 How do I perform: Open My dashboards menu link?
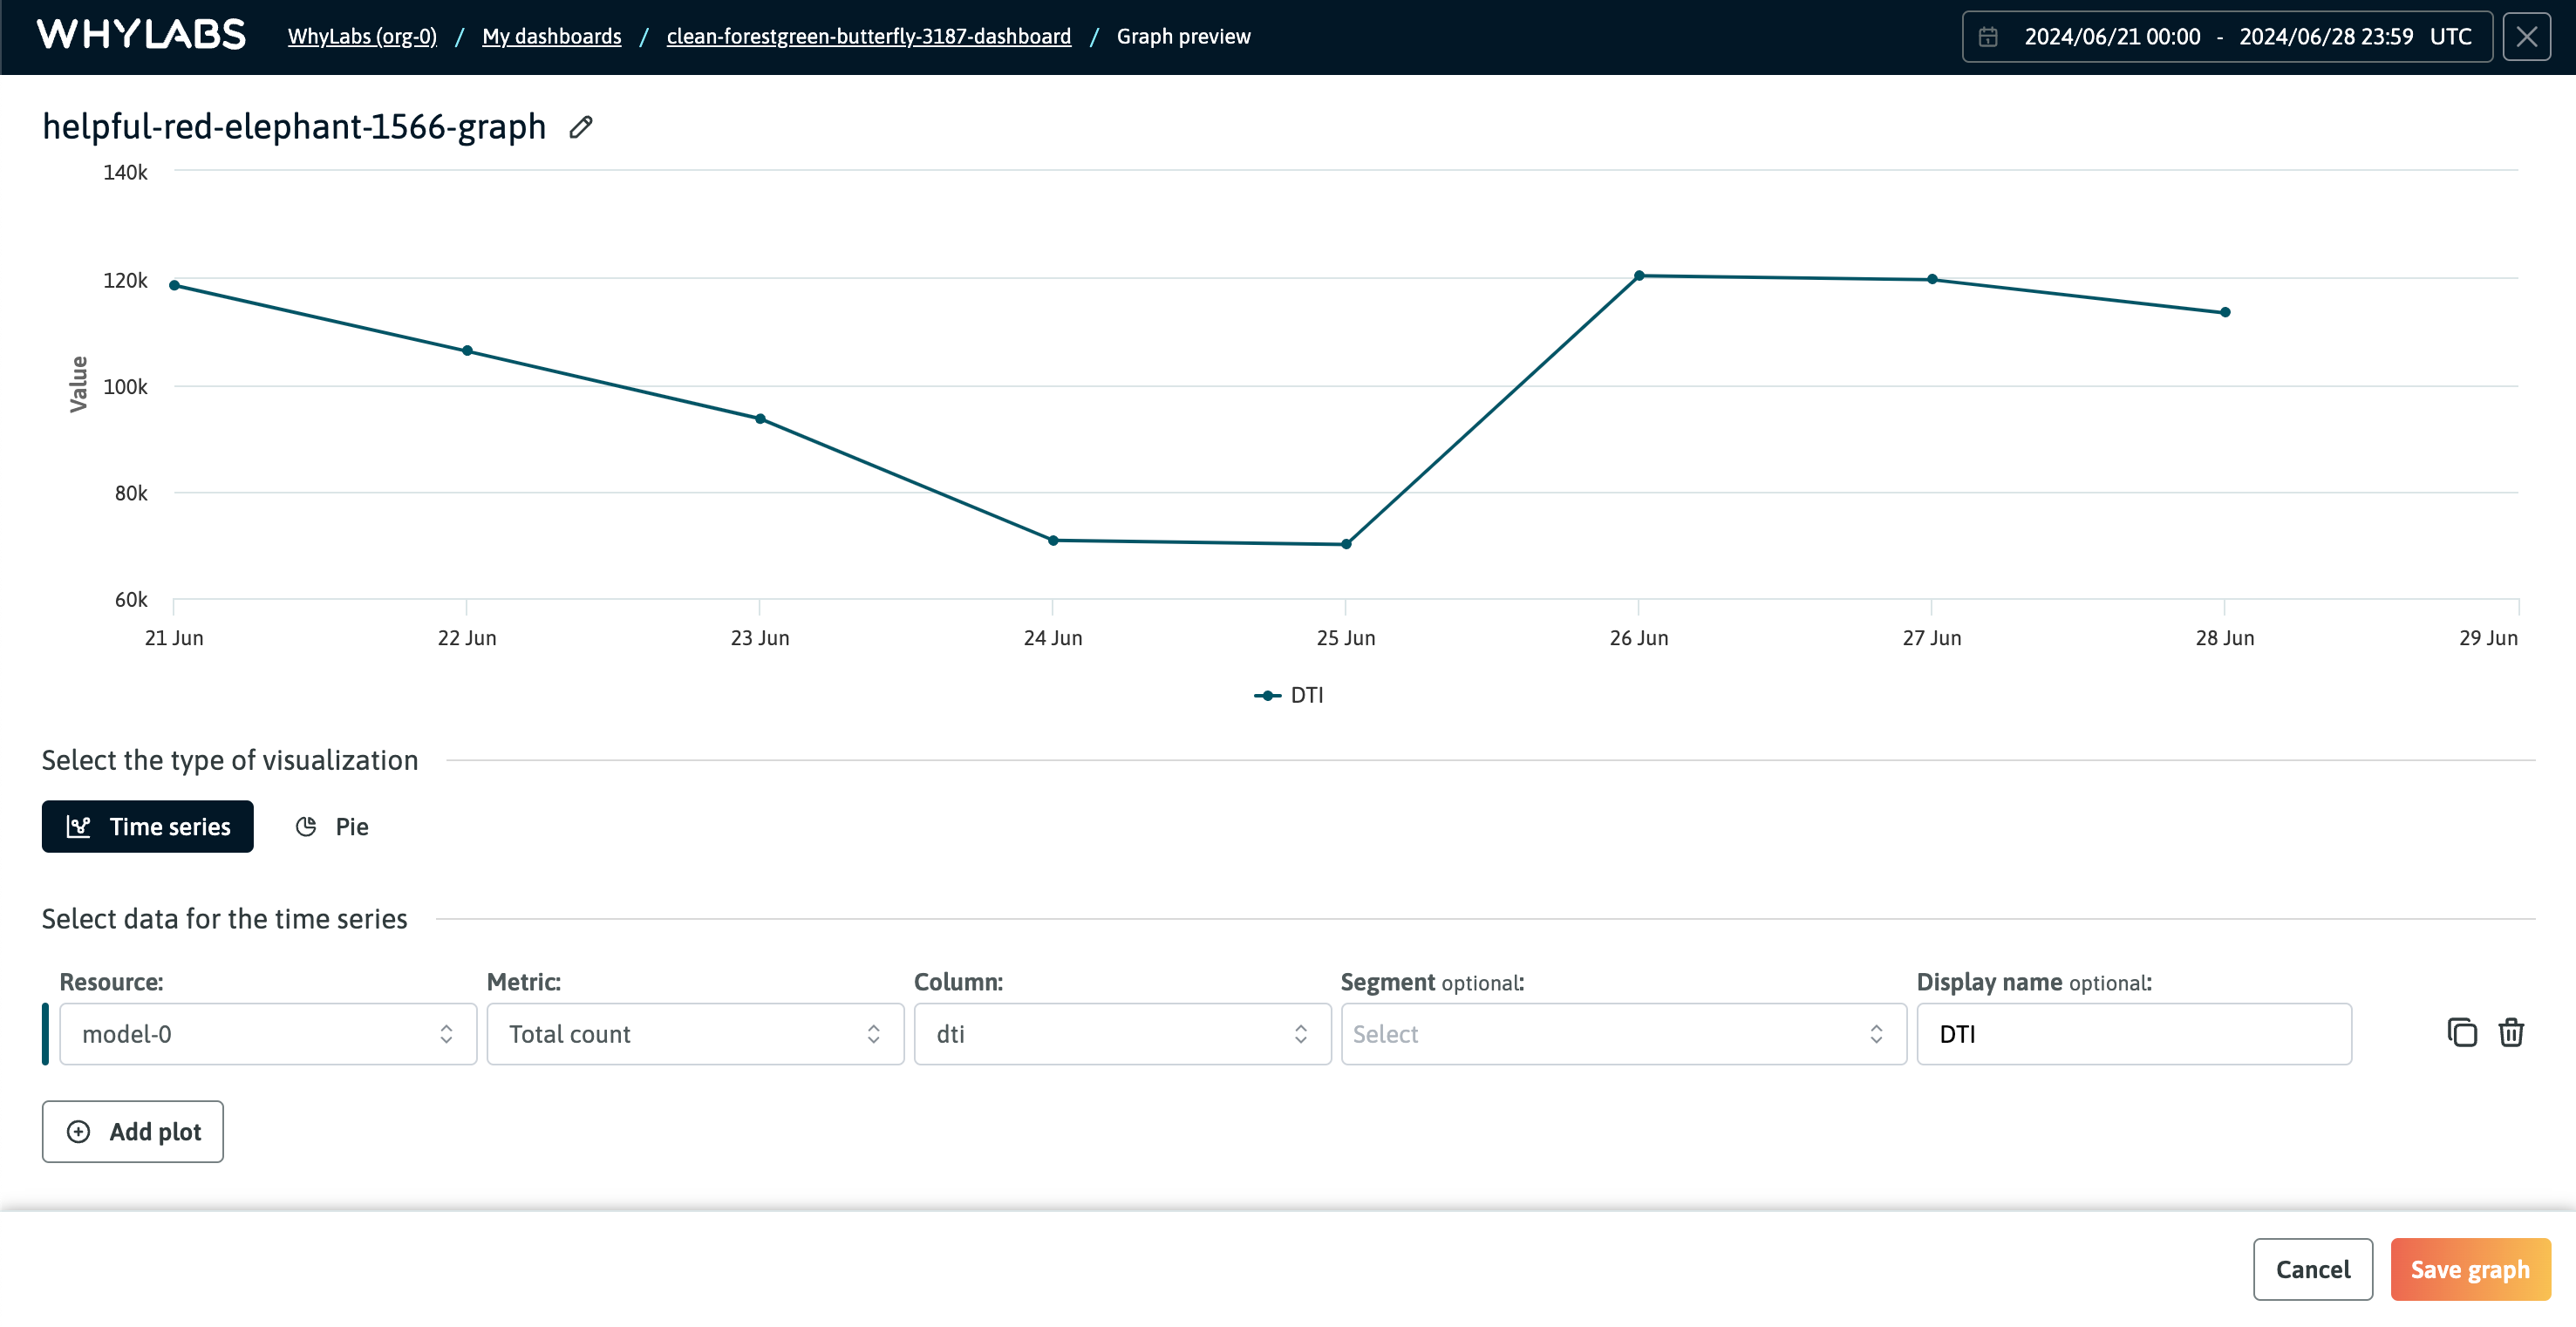click(550, 34)
